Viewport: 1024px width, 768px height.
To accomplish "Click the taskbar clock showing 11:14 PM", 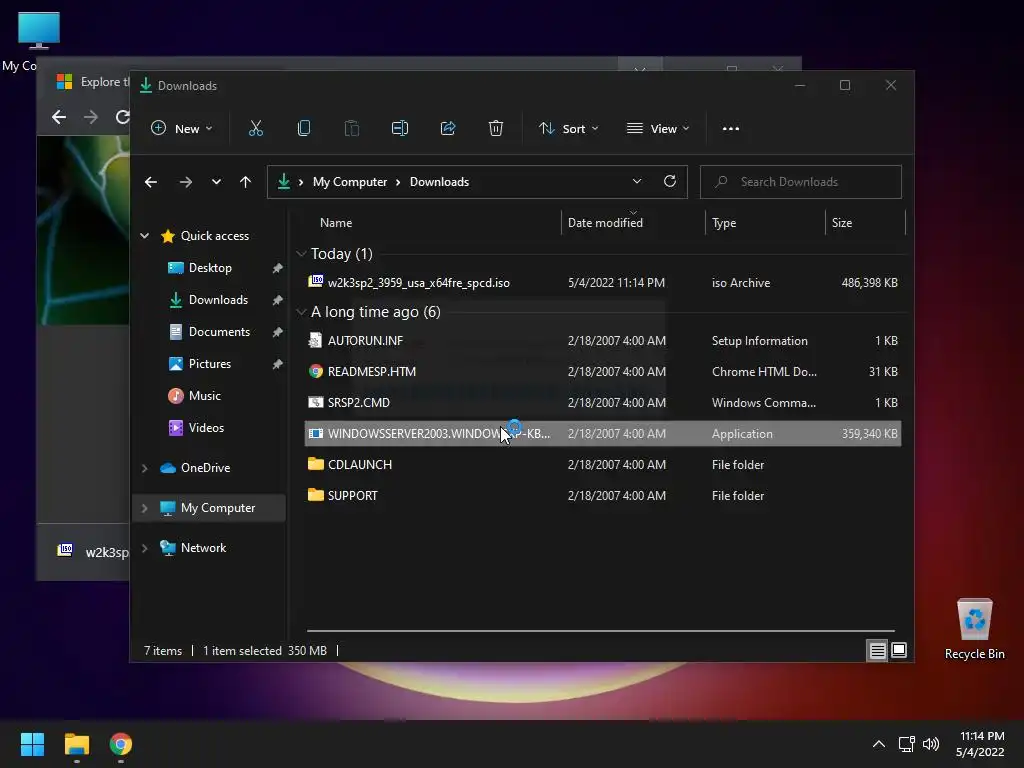I will coord(980,744).
